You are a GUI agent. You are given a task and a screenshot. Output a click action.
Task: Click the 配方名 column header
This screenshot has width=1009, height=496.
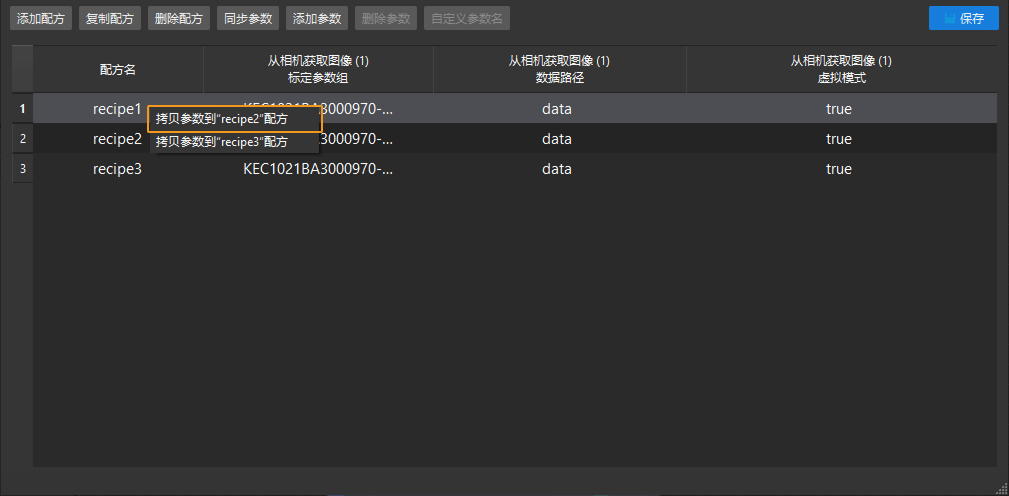click(118, 69)
